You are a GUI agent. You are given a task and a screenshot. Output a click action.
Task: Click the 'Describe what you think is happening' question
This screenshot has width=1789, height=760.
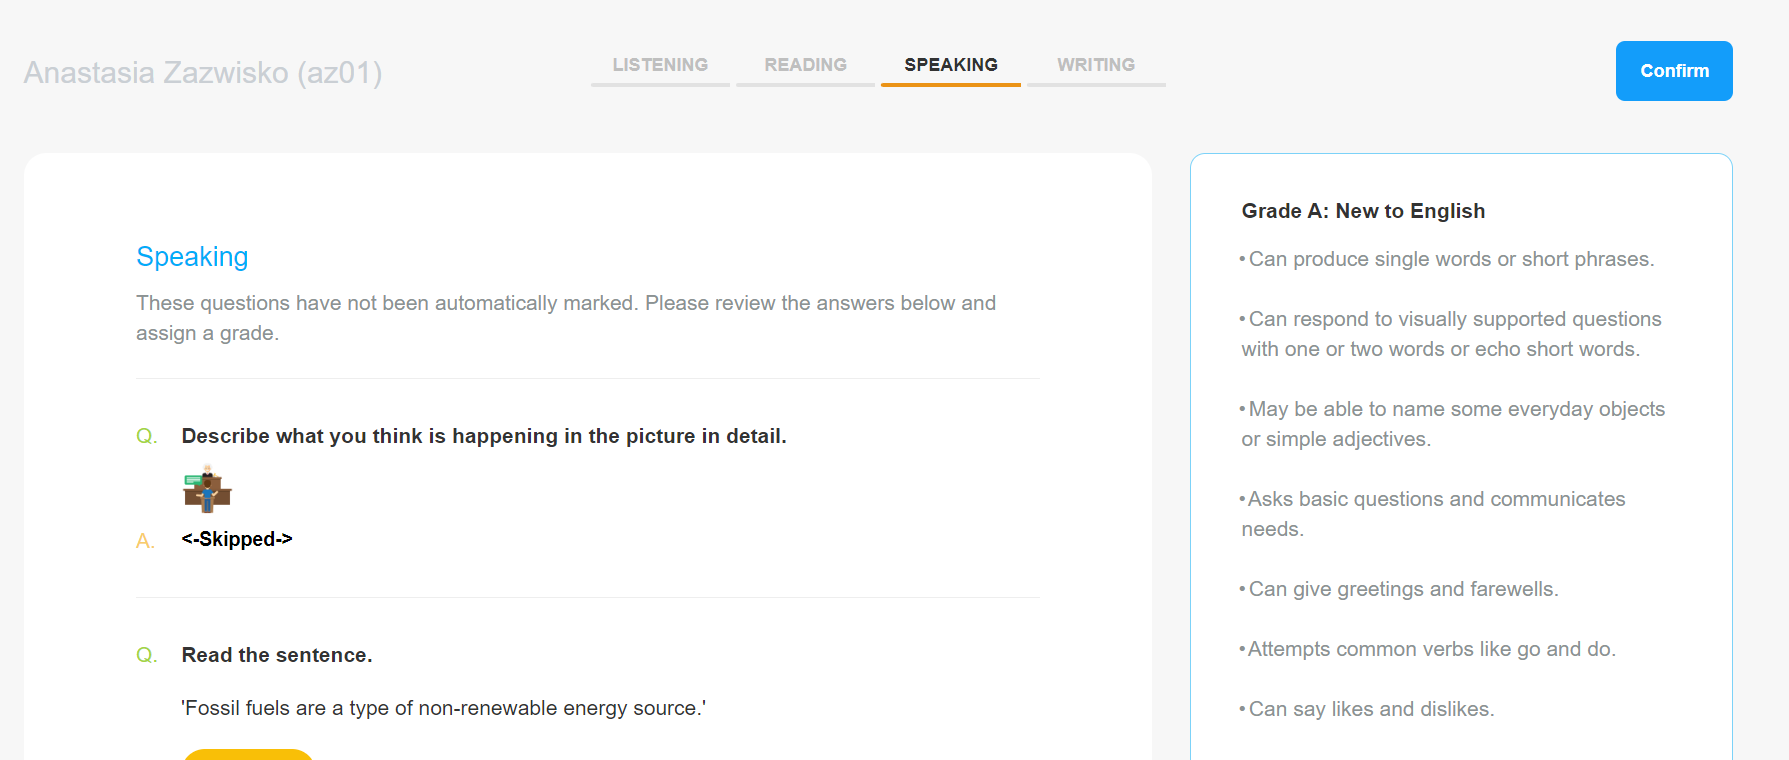click(484, 436)
